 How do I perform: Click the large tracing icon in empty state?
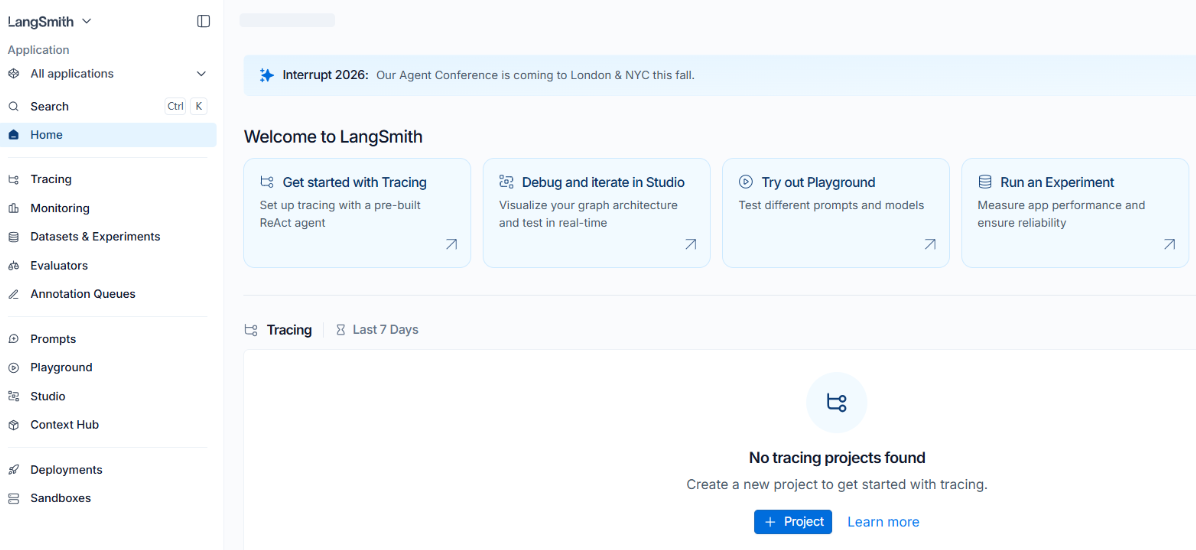837,403
